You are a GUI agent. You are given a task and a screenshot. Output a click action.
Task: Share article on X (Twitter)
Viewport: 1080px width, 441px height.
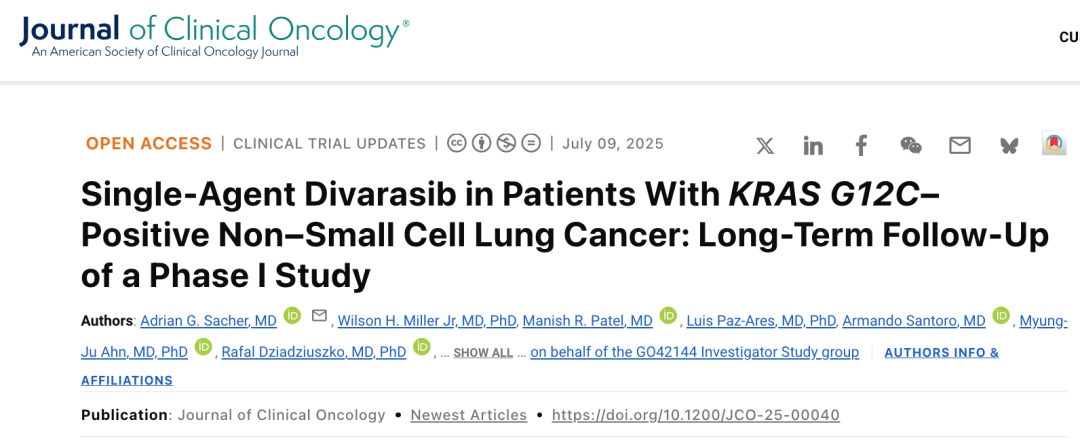[765, 146]
